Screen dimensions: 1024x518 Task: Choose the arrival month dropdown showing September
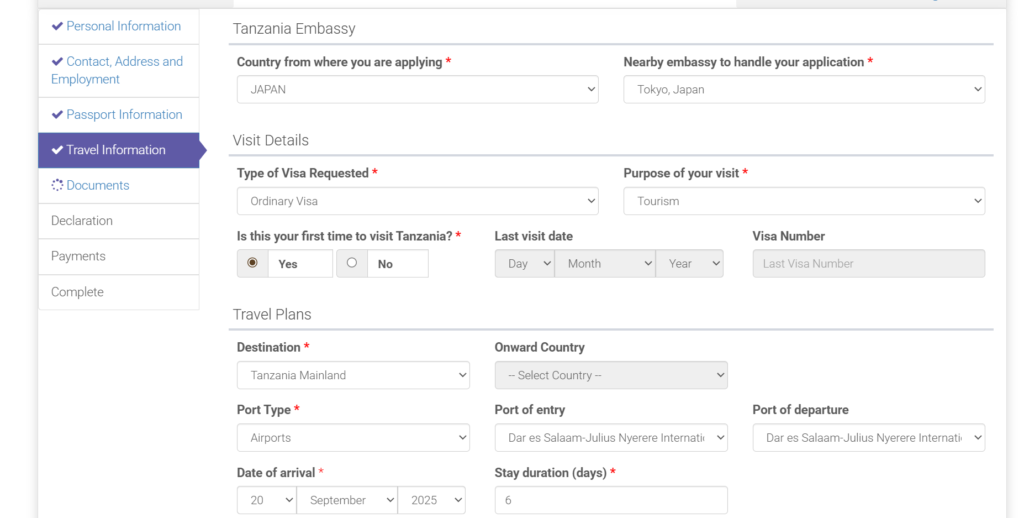coord(348,500)
